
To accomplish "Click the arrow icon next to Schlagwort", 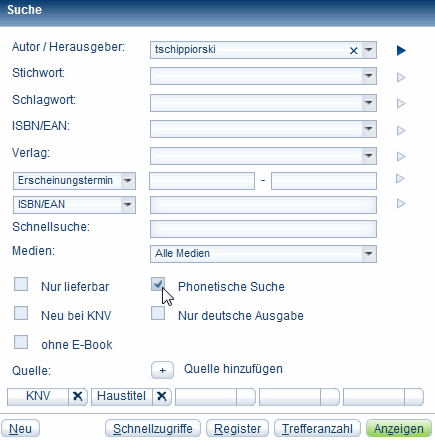I will coord(401,104).
